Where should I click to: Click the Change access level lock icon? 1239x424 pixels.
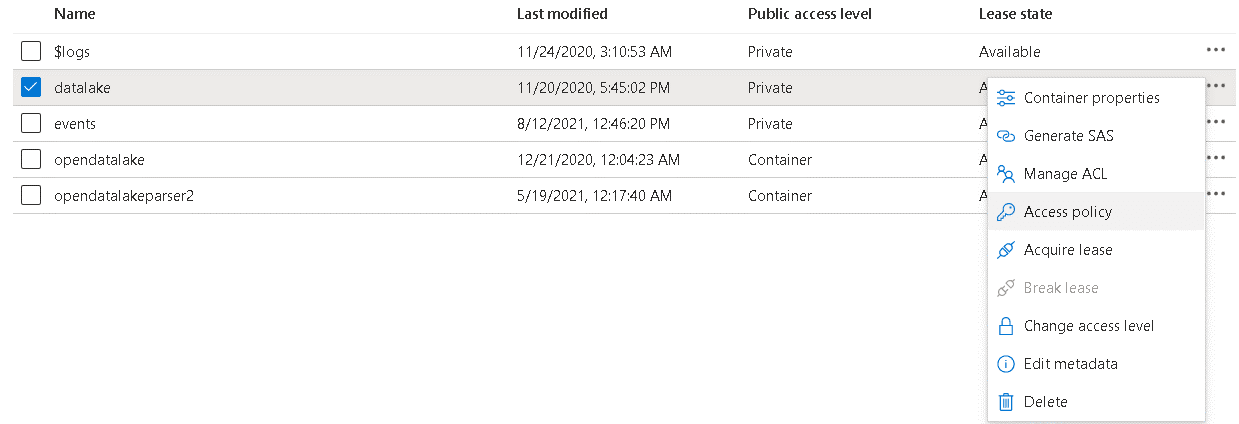[1006, 326]
